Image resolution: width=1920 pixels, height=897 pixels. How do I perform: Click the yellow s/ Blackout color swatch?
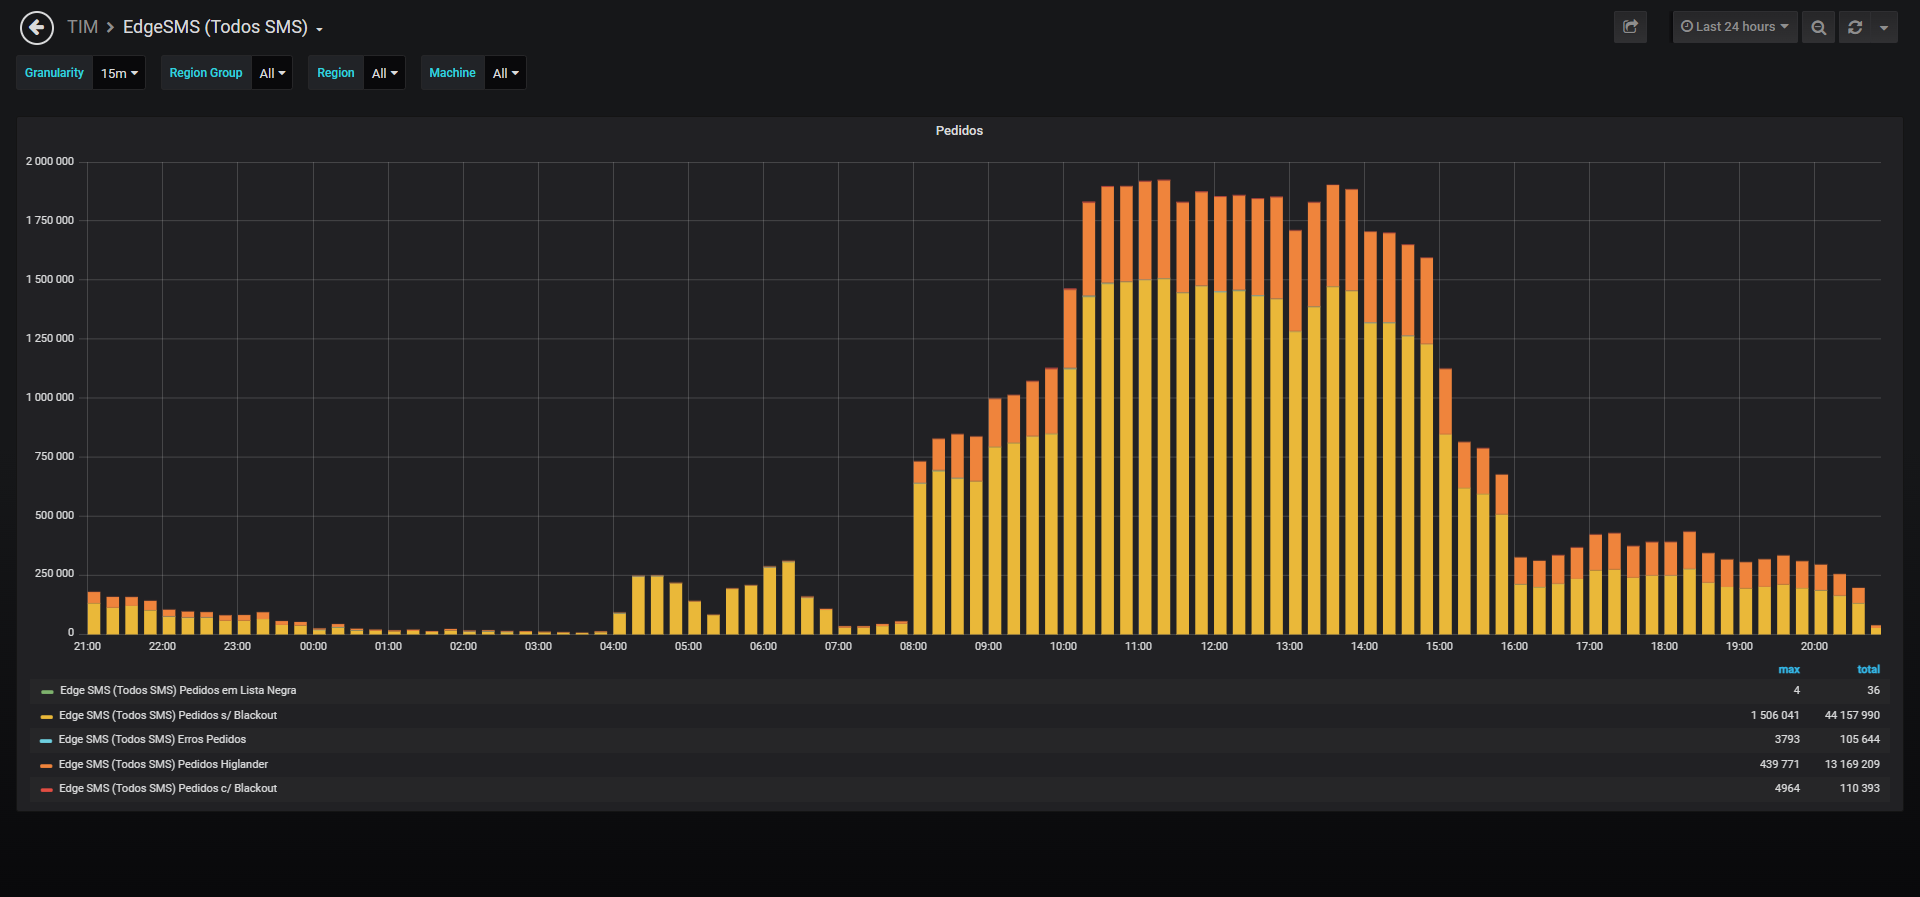(x=47, y=716)
